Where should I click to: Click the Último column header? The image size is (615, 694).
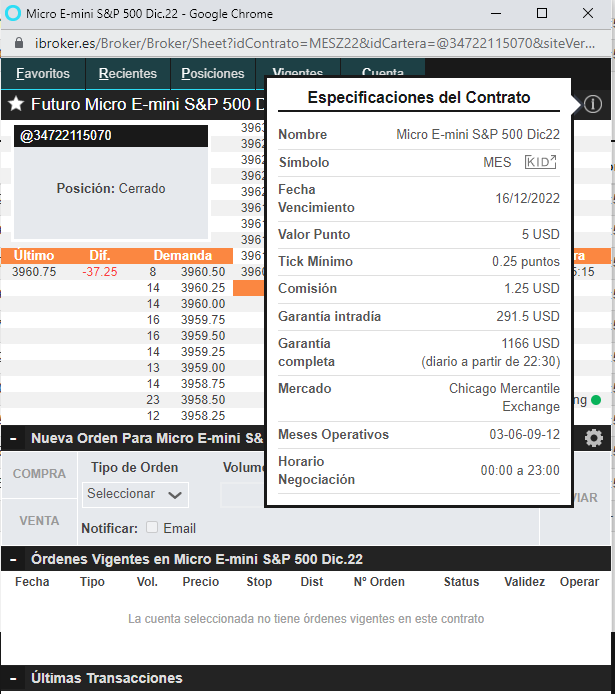tap(34, 256)
